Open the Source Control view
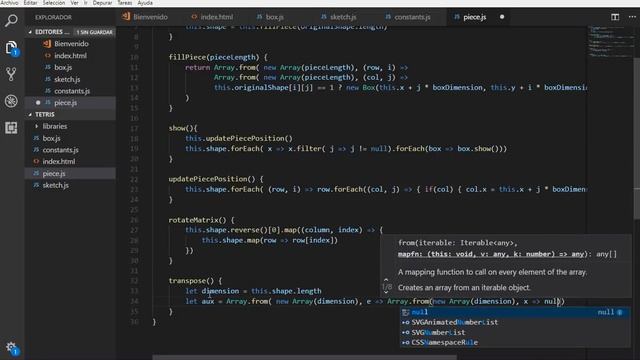Image resolution: width=640 pixels, height=360 pixels. 11,74
